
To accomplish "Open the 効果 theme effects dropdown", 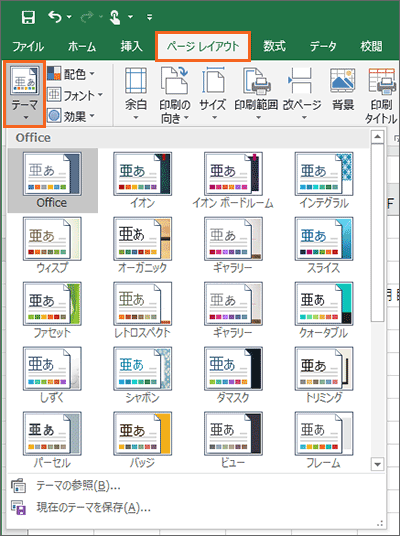I will point(71,116).
